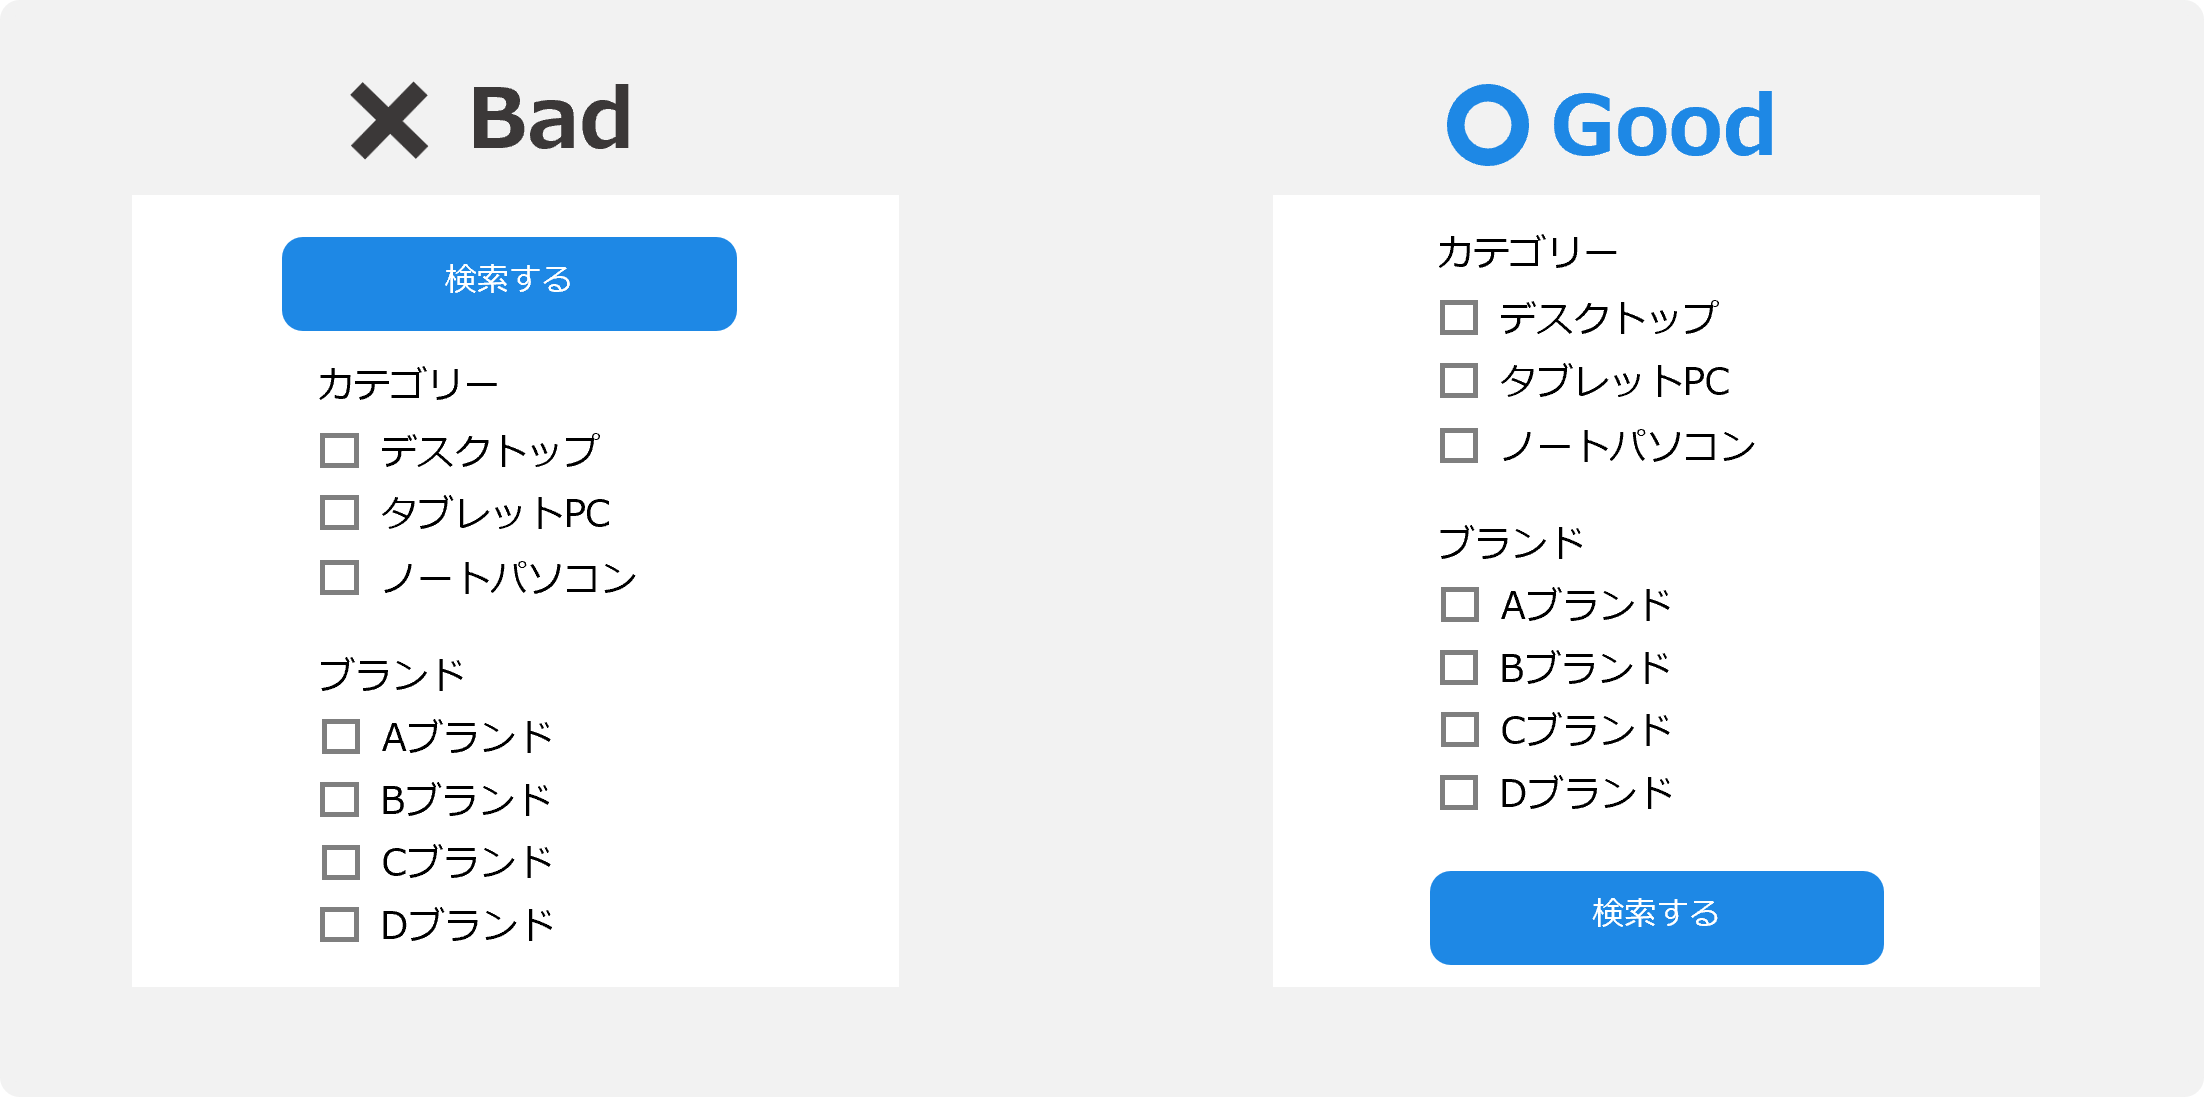
Task: Click the blue circle icon beside Good
Action: point(1487,125)
